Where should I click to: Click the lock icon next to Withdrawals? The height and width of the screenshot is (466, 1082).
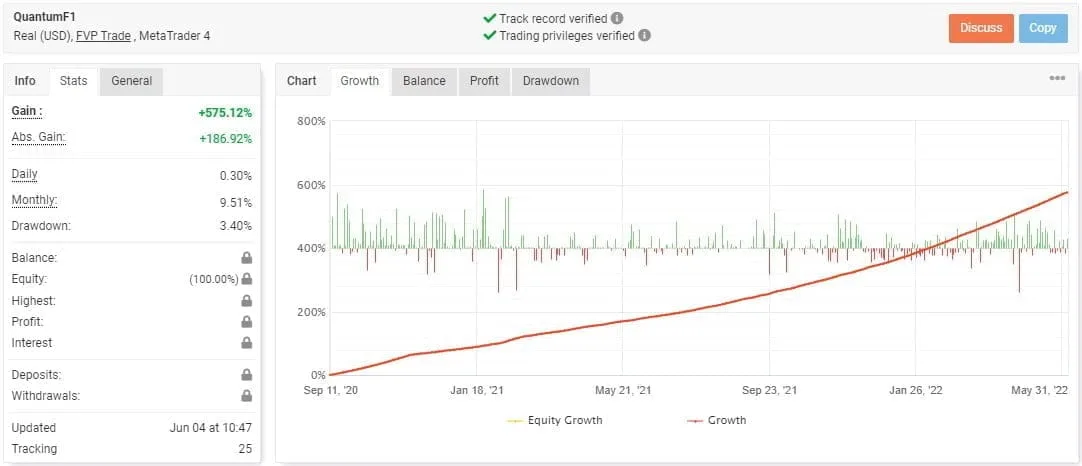(246, 396)
